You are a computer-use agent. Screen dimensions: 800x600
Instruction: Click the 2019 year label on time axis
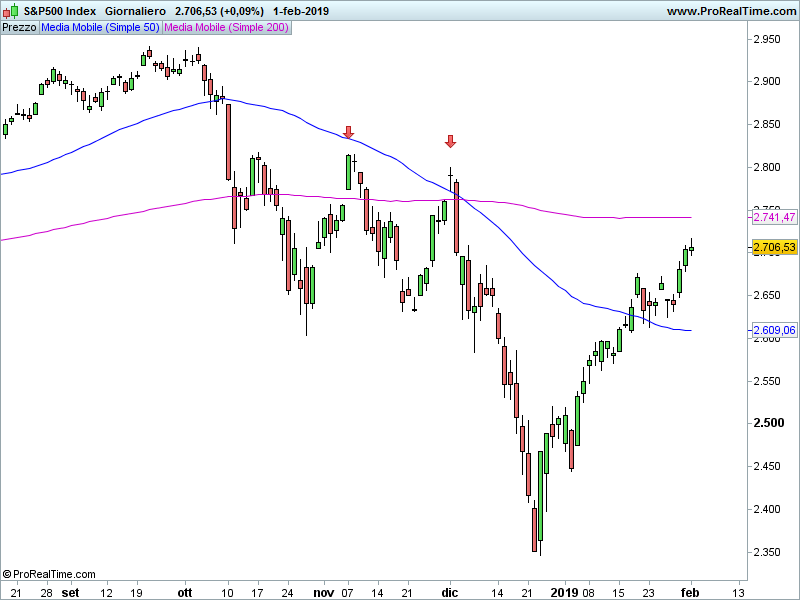pyautogui.click(x=564, y=593)
